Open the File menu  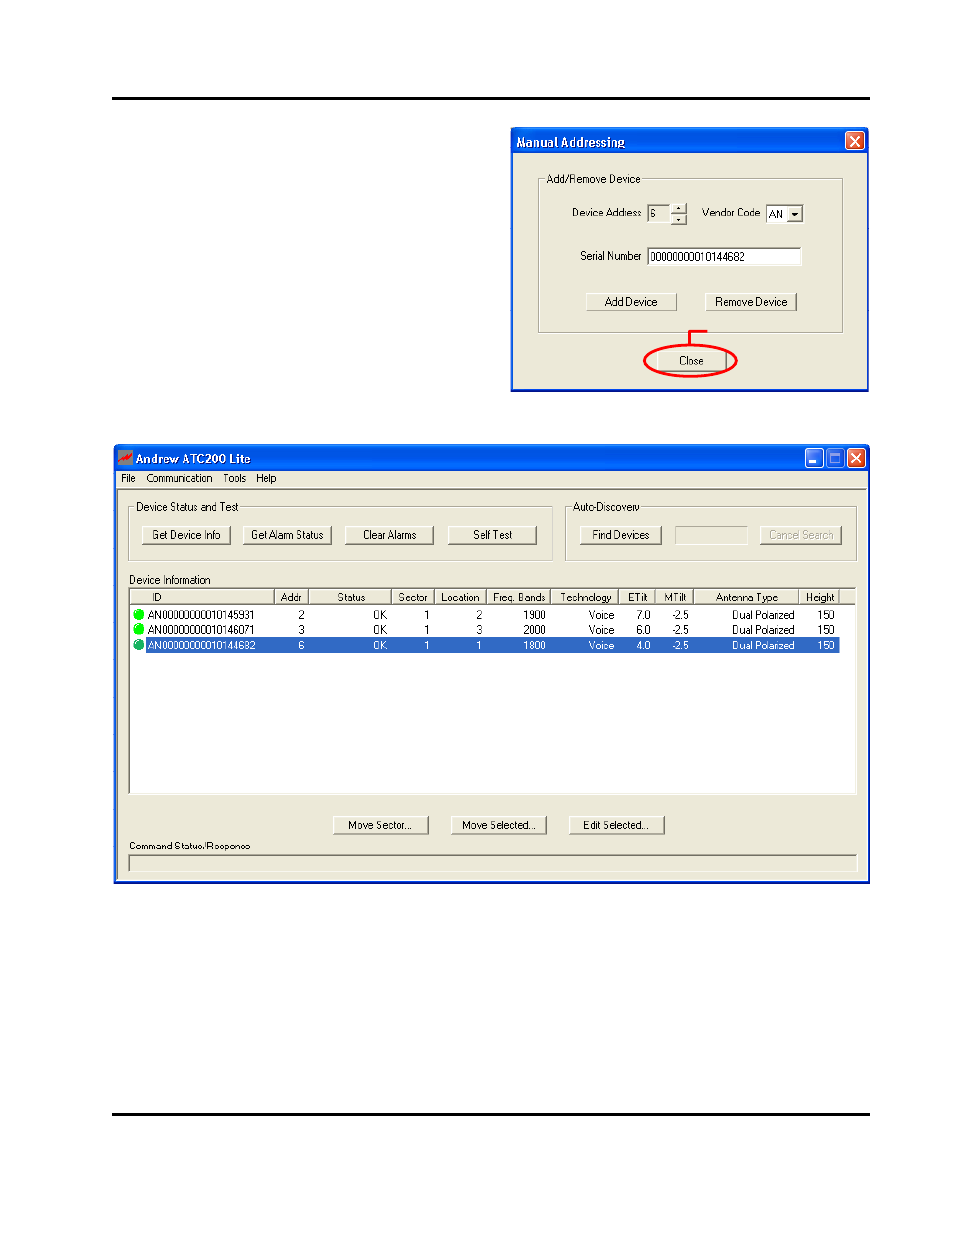pos(128,479)
